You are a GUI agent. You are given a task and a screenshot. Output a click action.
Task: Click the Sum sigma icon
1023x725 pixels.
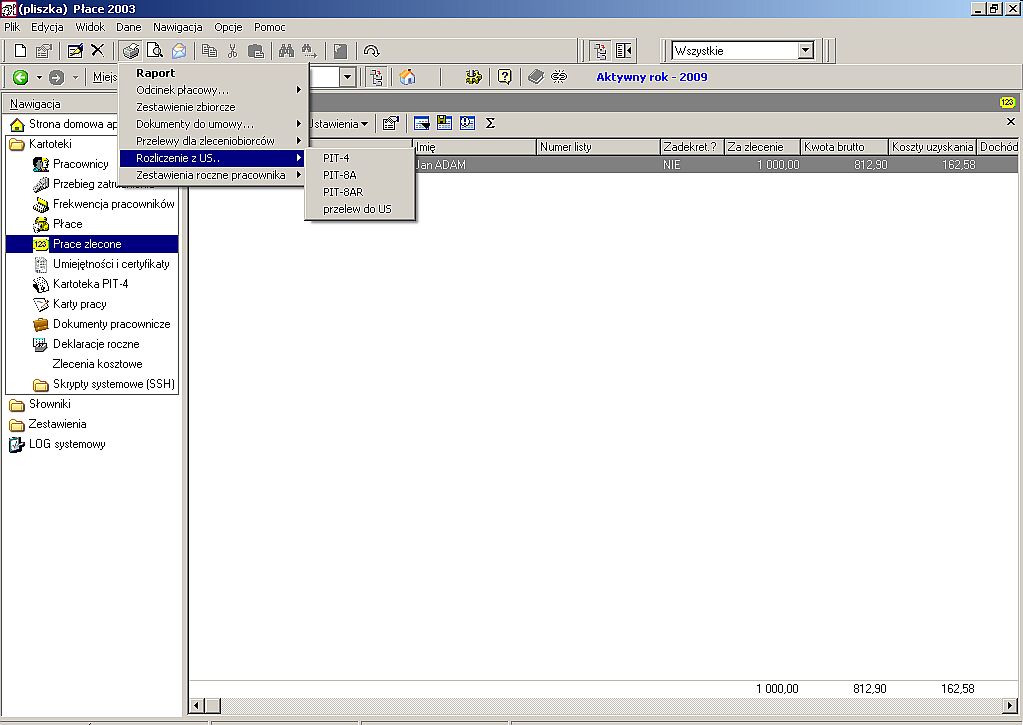(491, 123)
